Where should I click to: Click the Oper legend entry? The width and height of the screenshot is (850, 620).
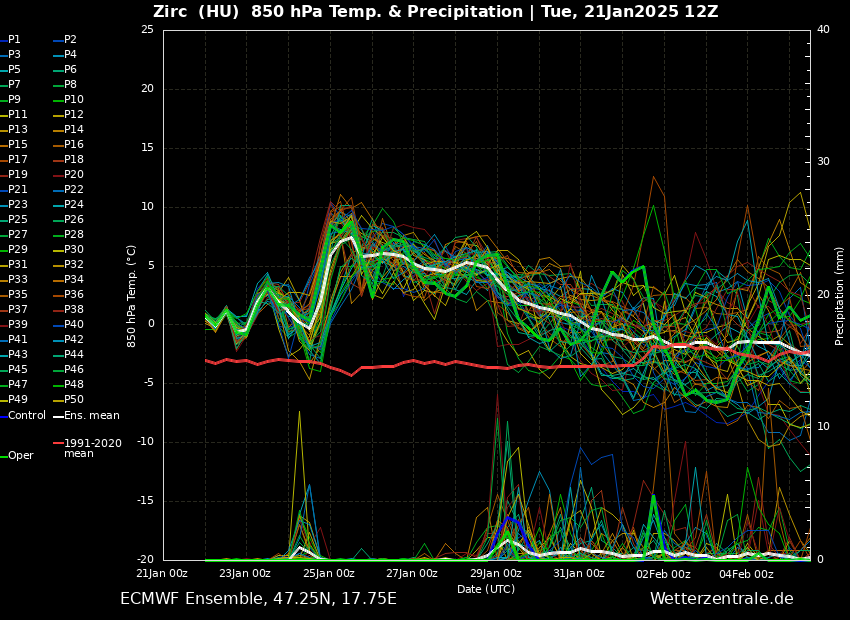[20, 456]
